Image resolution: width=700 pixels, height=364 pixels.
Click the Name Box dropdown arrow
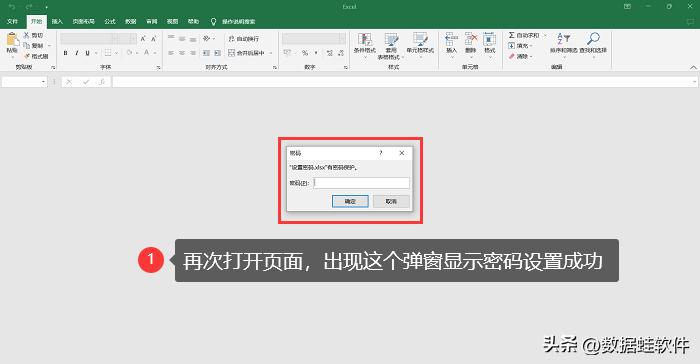tap(43, 82)
